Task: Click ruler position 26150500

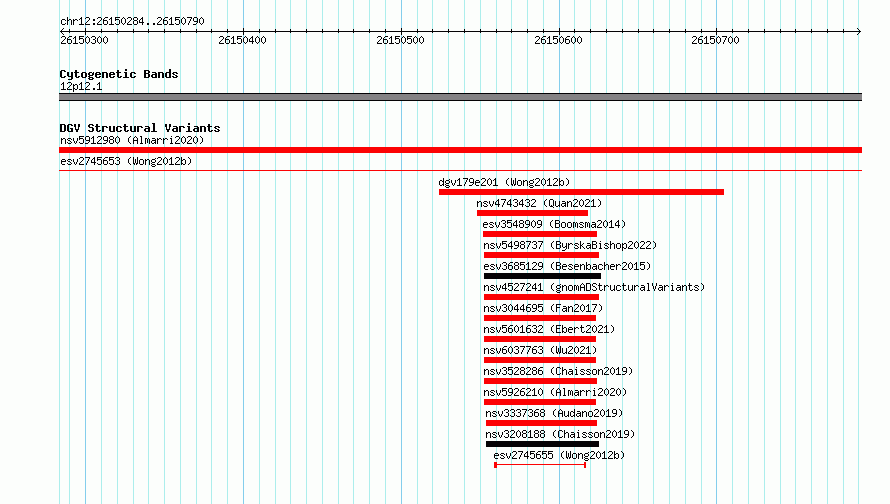Action: [400, 40]
